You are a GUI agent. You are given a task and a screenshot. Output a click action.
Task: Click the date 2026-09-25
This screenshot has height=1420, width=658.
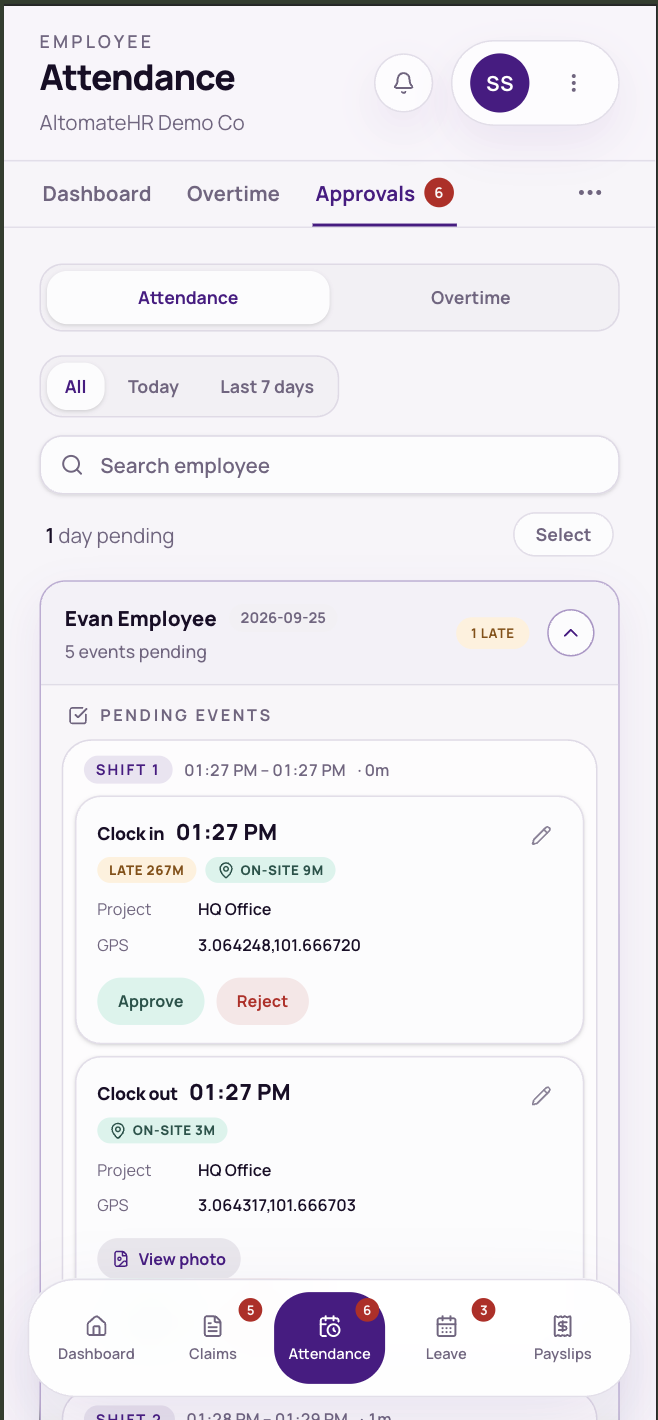[283, 618]
